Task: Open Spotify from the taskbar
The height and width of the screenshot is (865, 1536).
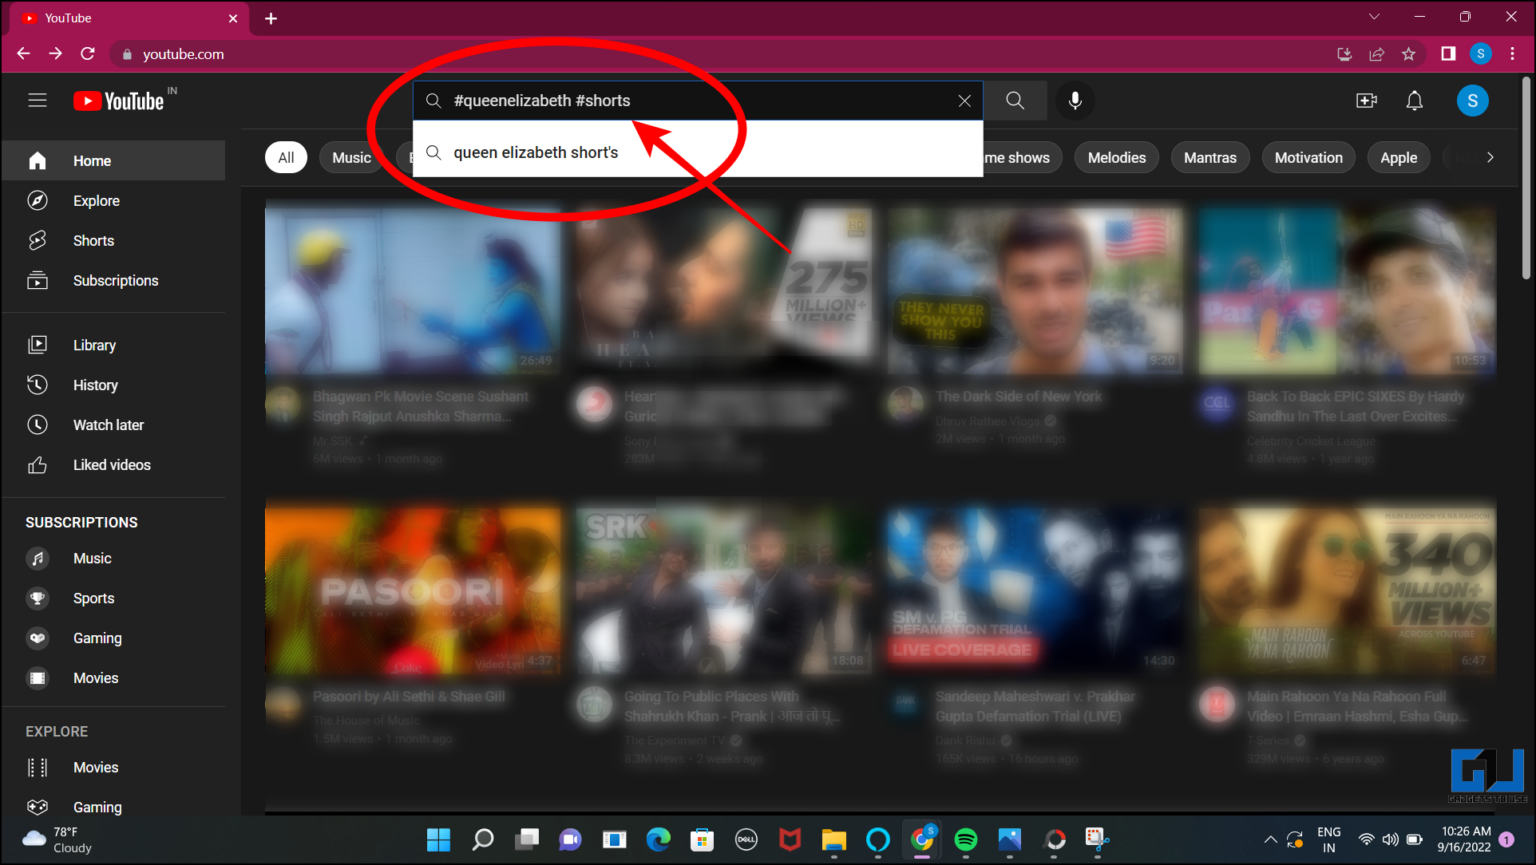Action: click(965, 840)
